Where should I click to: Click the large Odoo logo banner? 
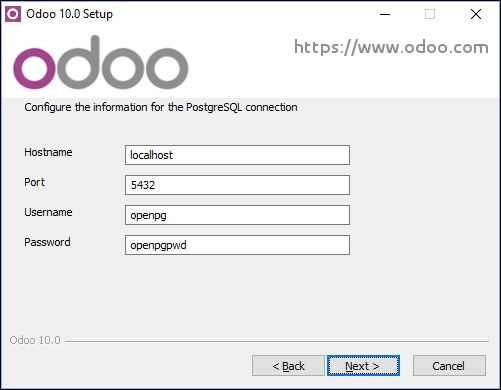pyautogui.click(x=101, y=62)
